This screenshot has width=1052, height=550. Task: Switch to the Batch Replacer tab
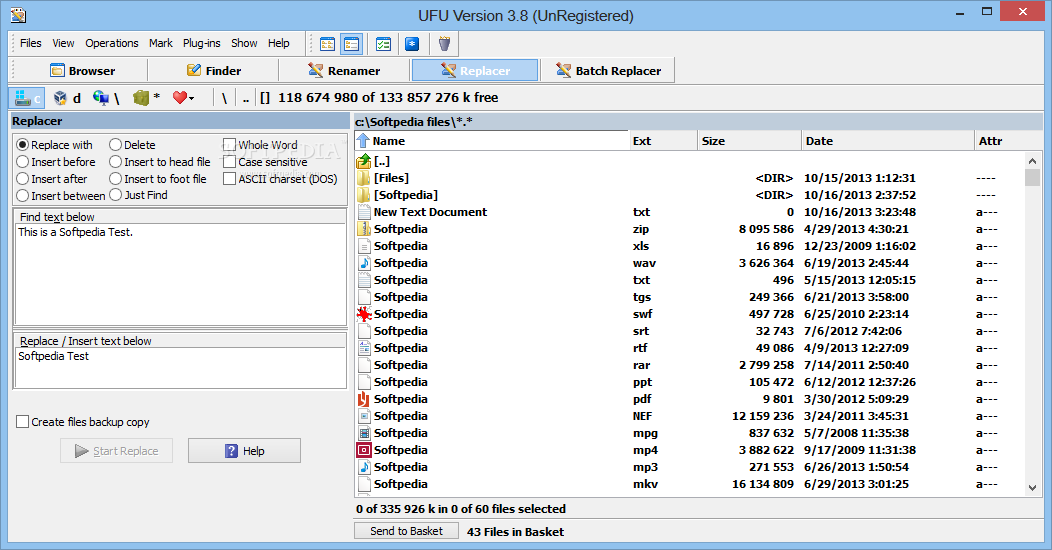(x=609, y=70)
